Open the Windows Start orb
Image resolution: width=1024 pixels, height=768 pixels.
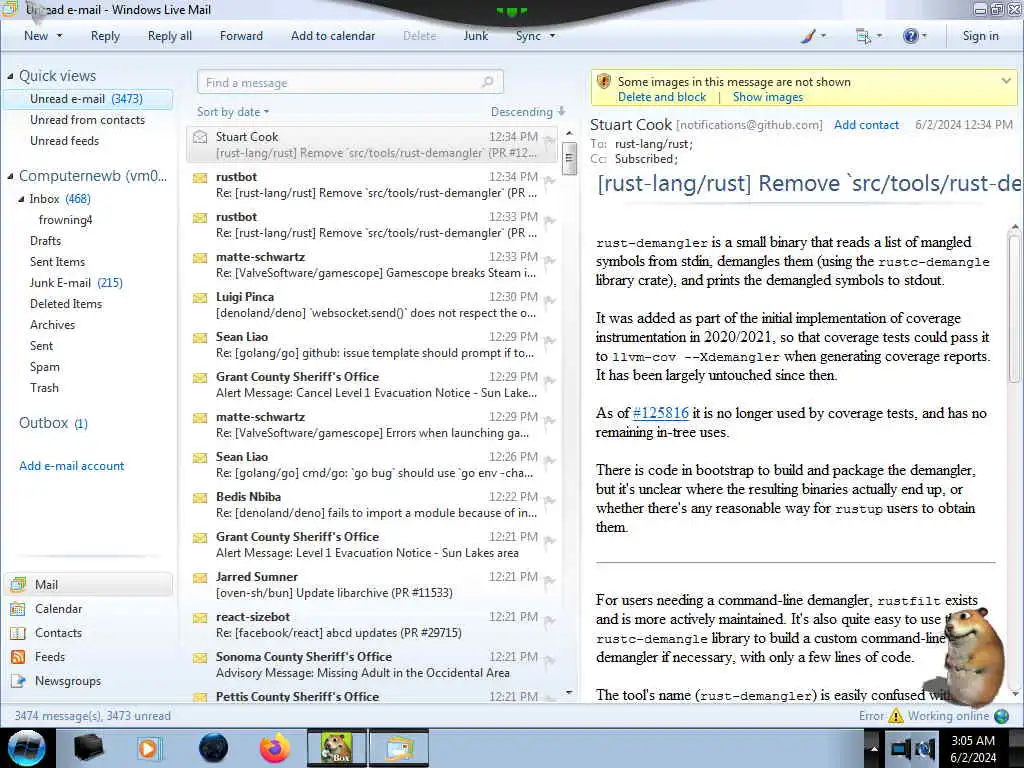point(27,748)
